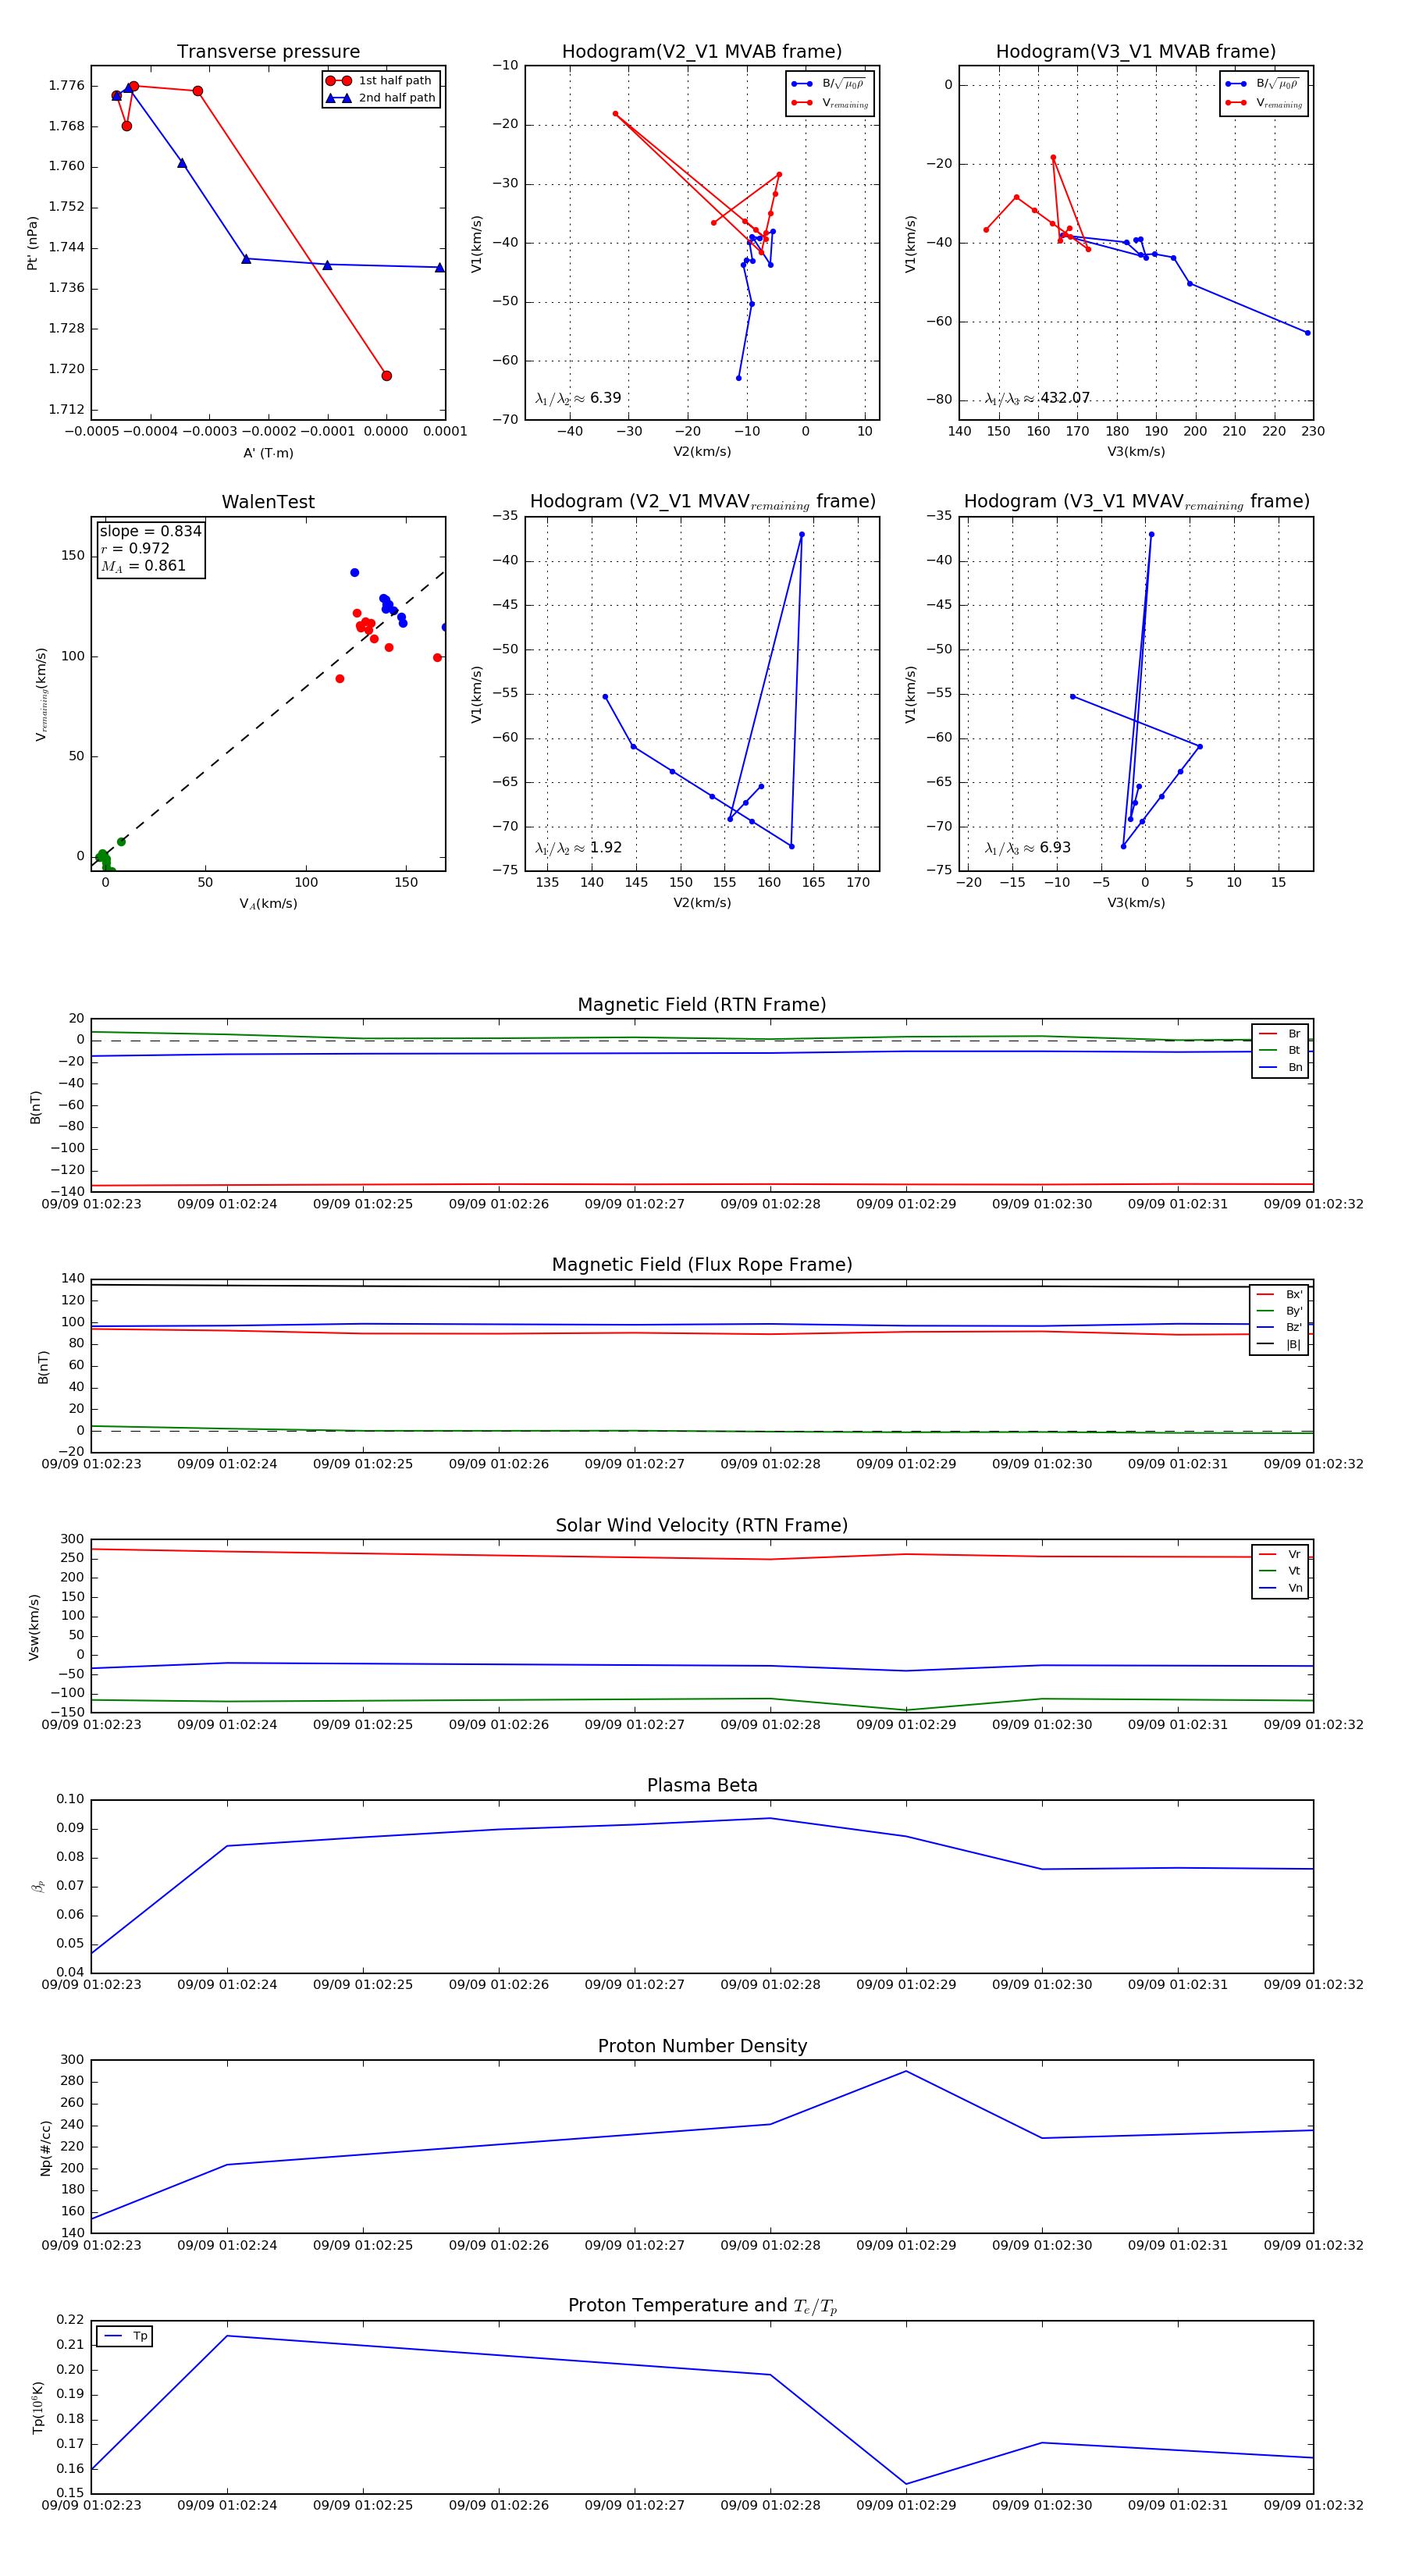Click the 'Vt' legend entry

(x=1281, y=1571)
